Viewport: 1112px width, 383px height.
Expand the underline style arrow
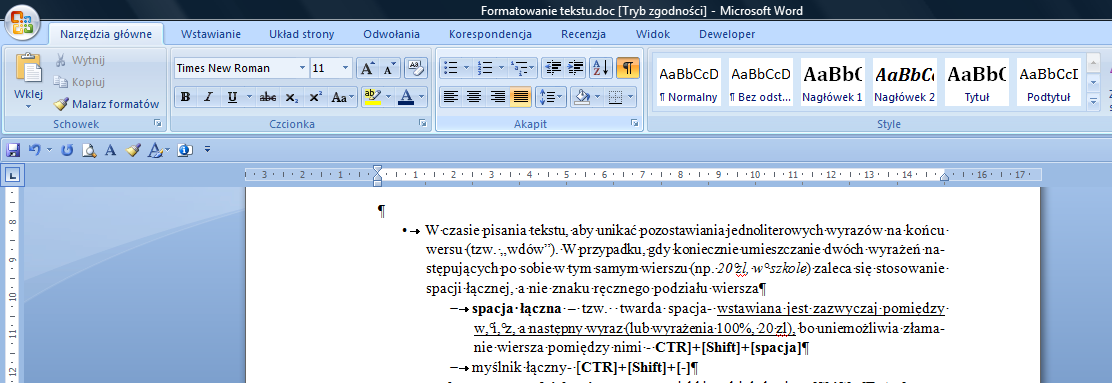(x=248, y=97)
